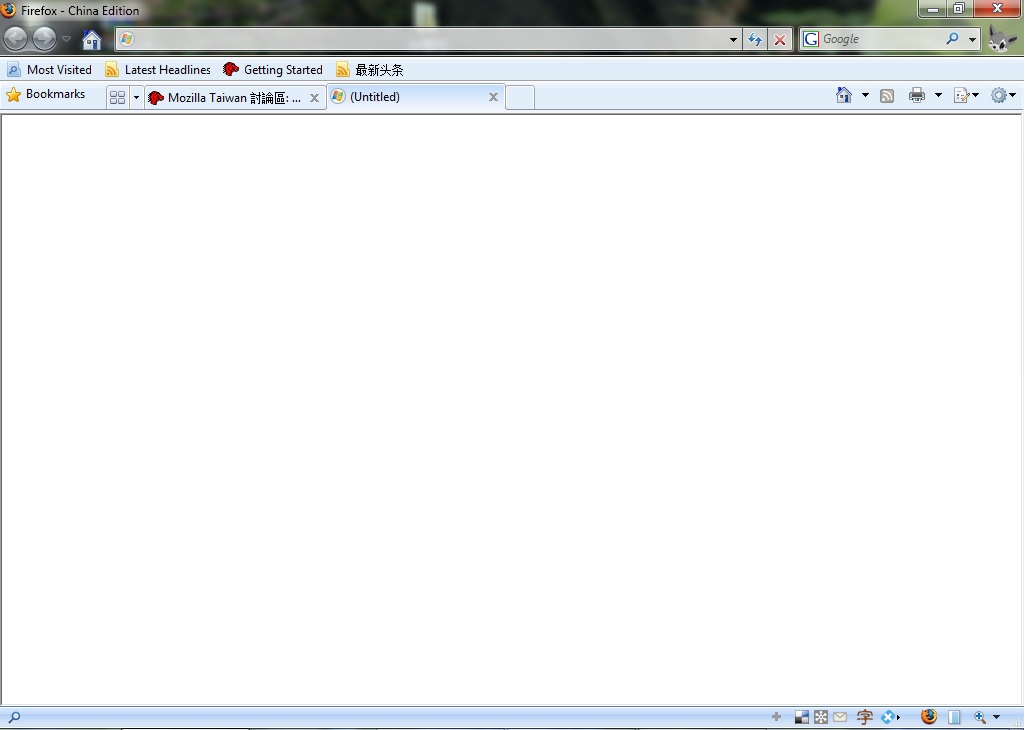Click the Firefox logo in status bar
The height and width of the screenshot is (730, 1030).
(929, 716)
